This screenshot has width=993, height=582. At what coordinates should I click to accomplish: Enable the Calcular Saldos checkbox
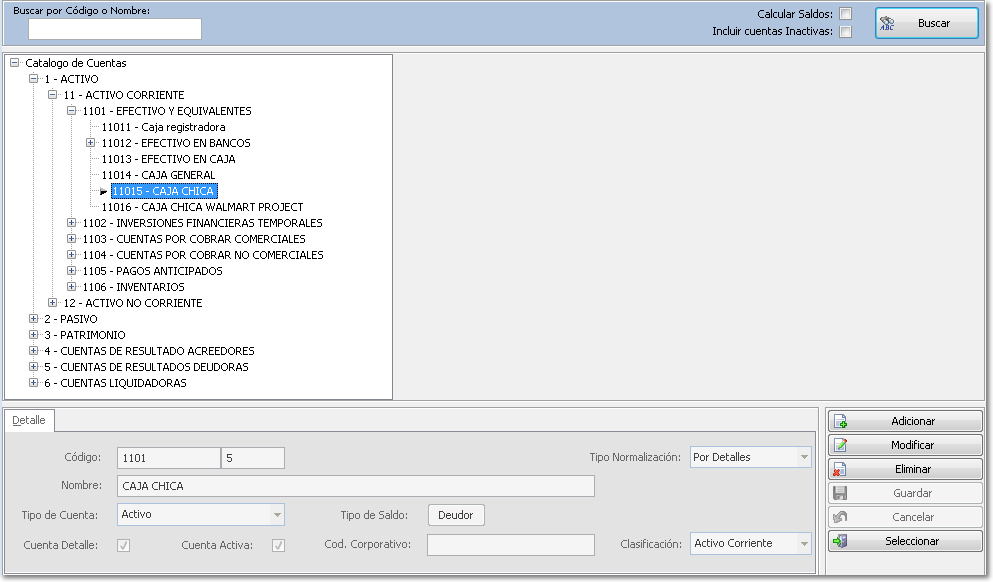[x=845, y=14]
